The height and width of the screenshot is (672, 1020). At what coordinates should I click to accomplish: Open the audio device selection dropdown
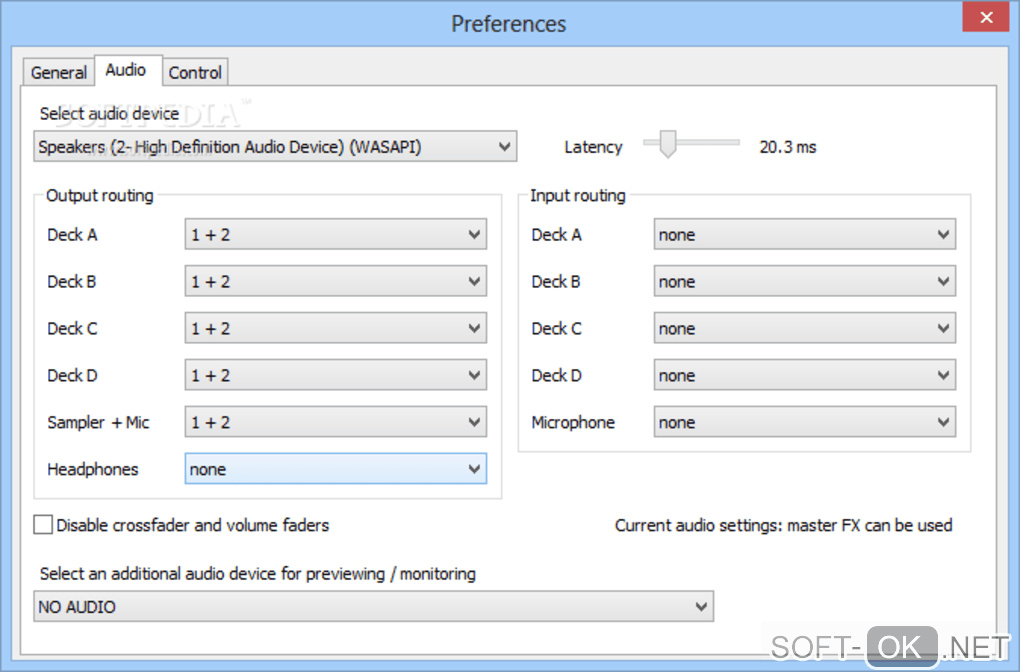click(x=275, y=147)
